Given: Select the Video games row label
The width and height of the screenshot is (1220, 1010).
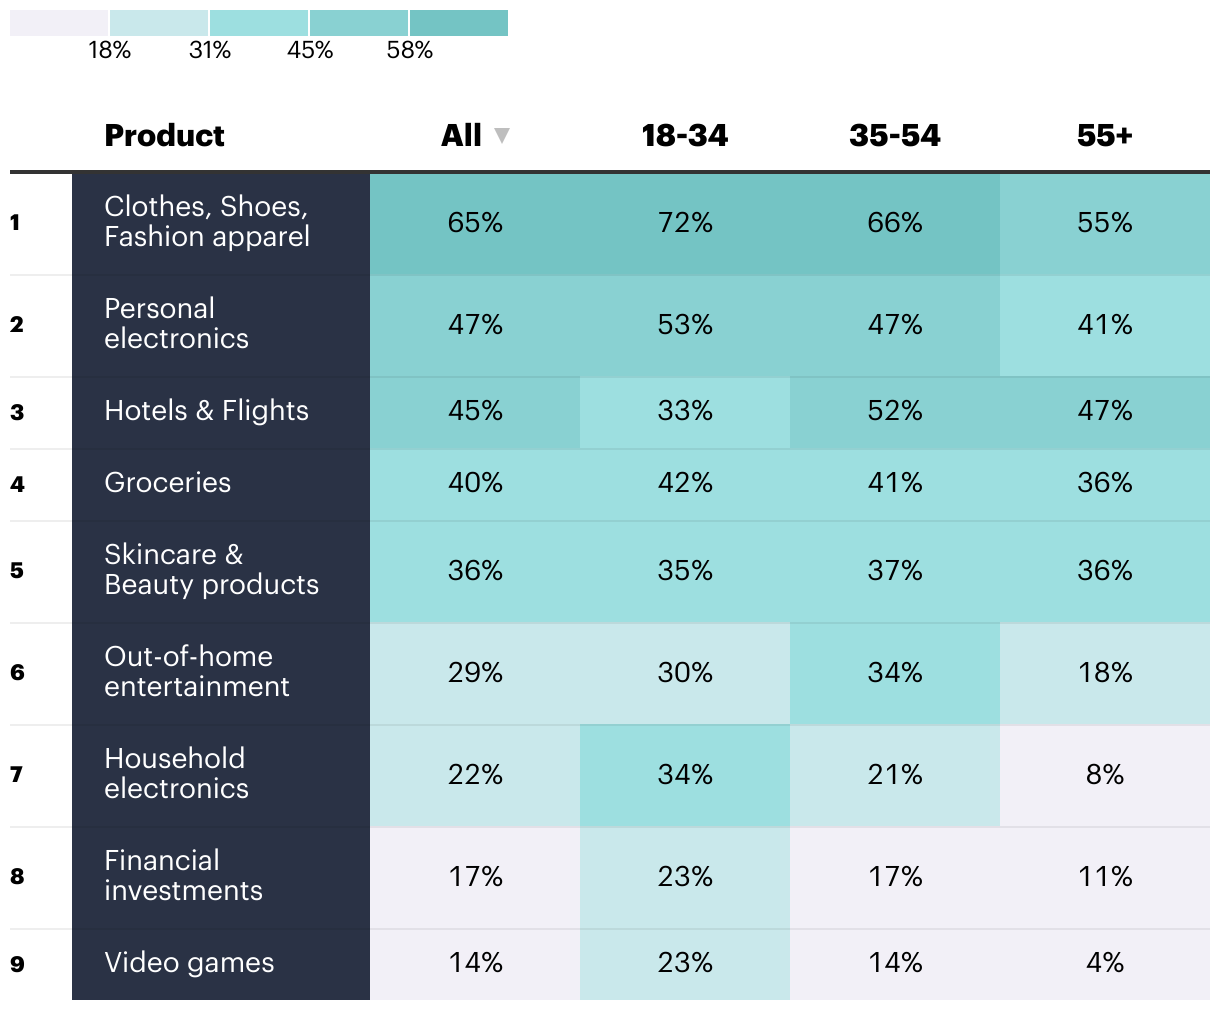Looking at the screenshot, I should pos(189,963).
